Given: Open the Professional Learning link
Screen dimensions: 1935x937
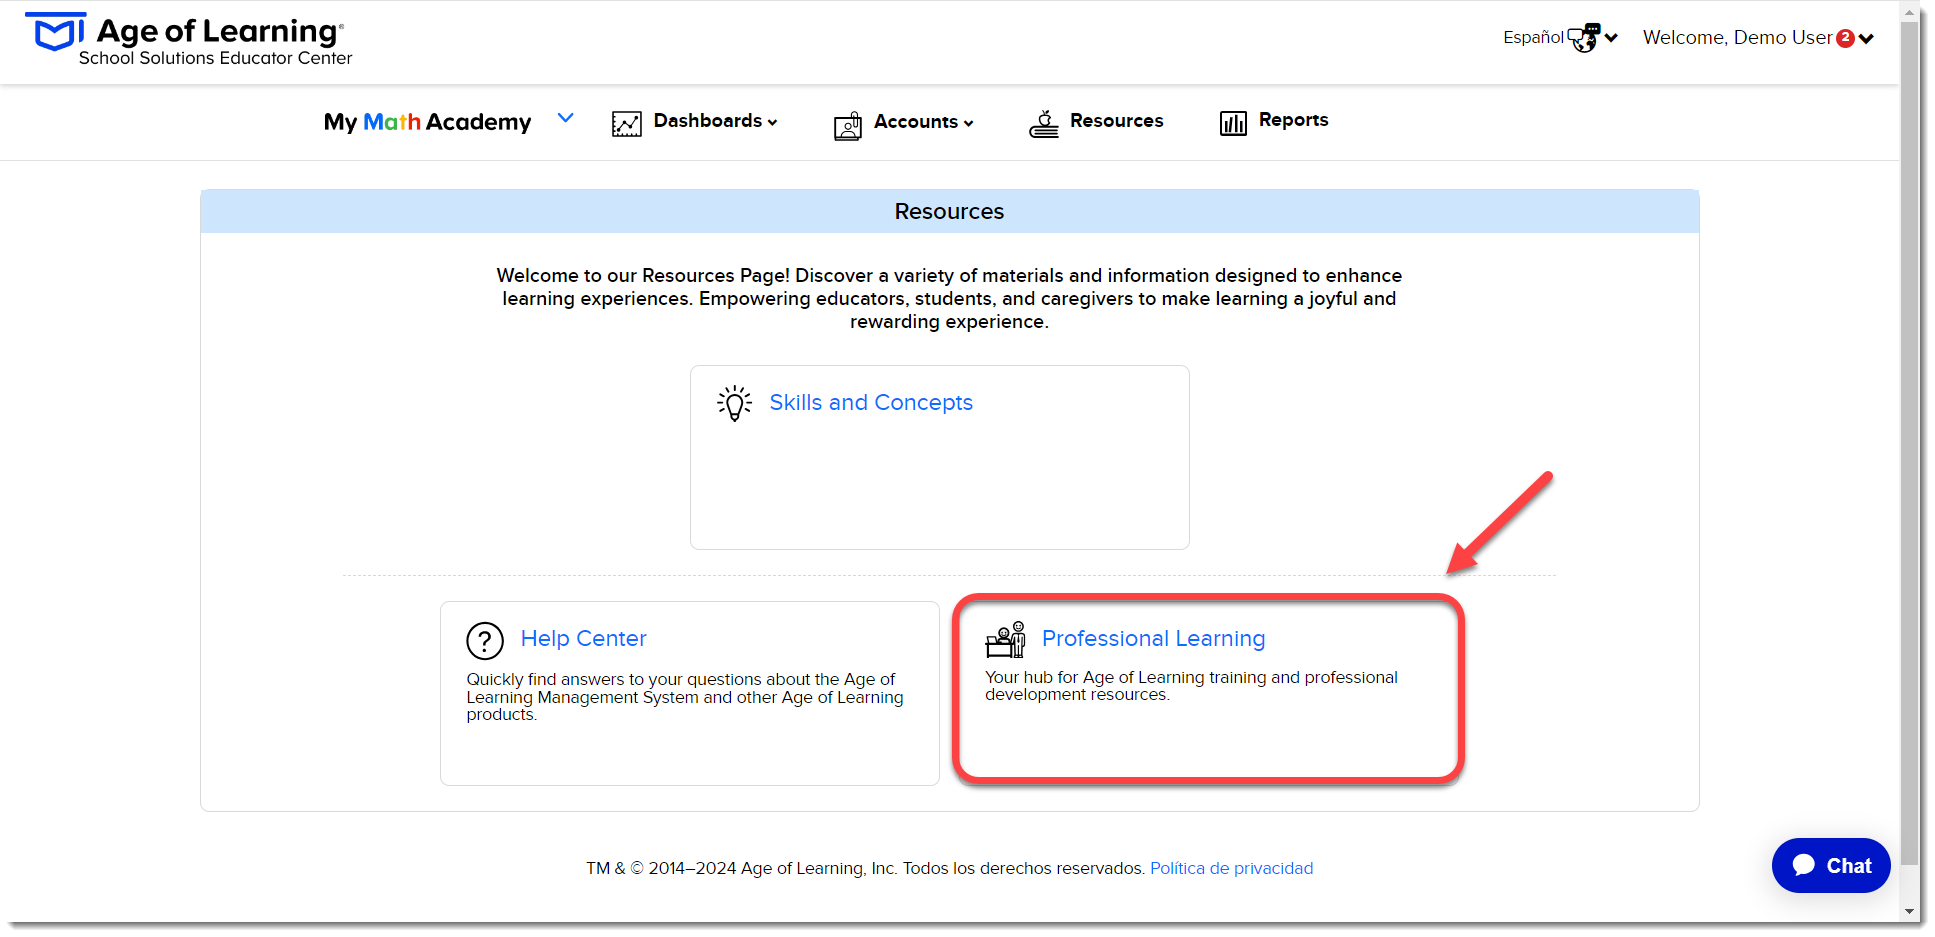Looking at the screenshot, I should click(x=1154, y=638).
